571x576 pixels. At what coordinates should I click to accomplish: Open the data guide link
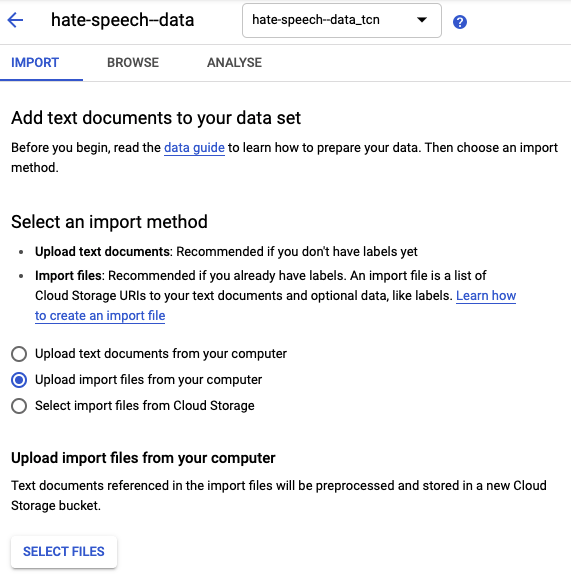(x=194, y=148)
